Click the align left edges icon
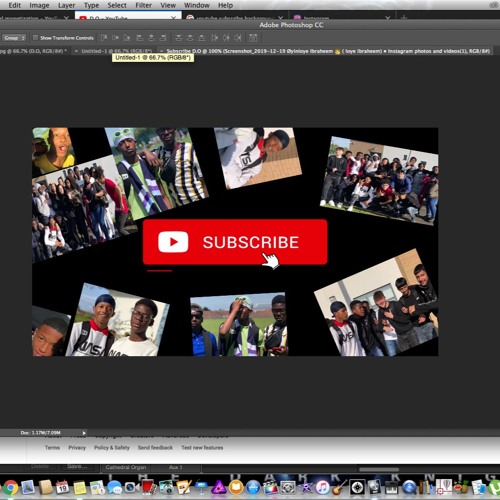 coord(140,38)
